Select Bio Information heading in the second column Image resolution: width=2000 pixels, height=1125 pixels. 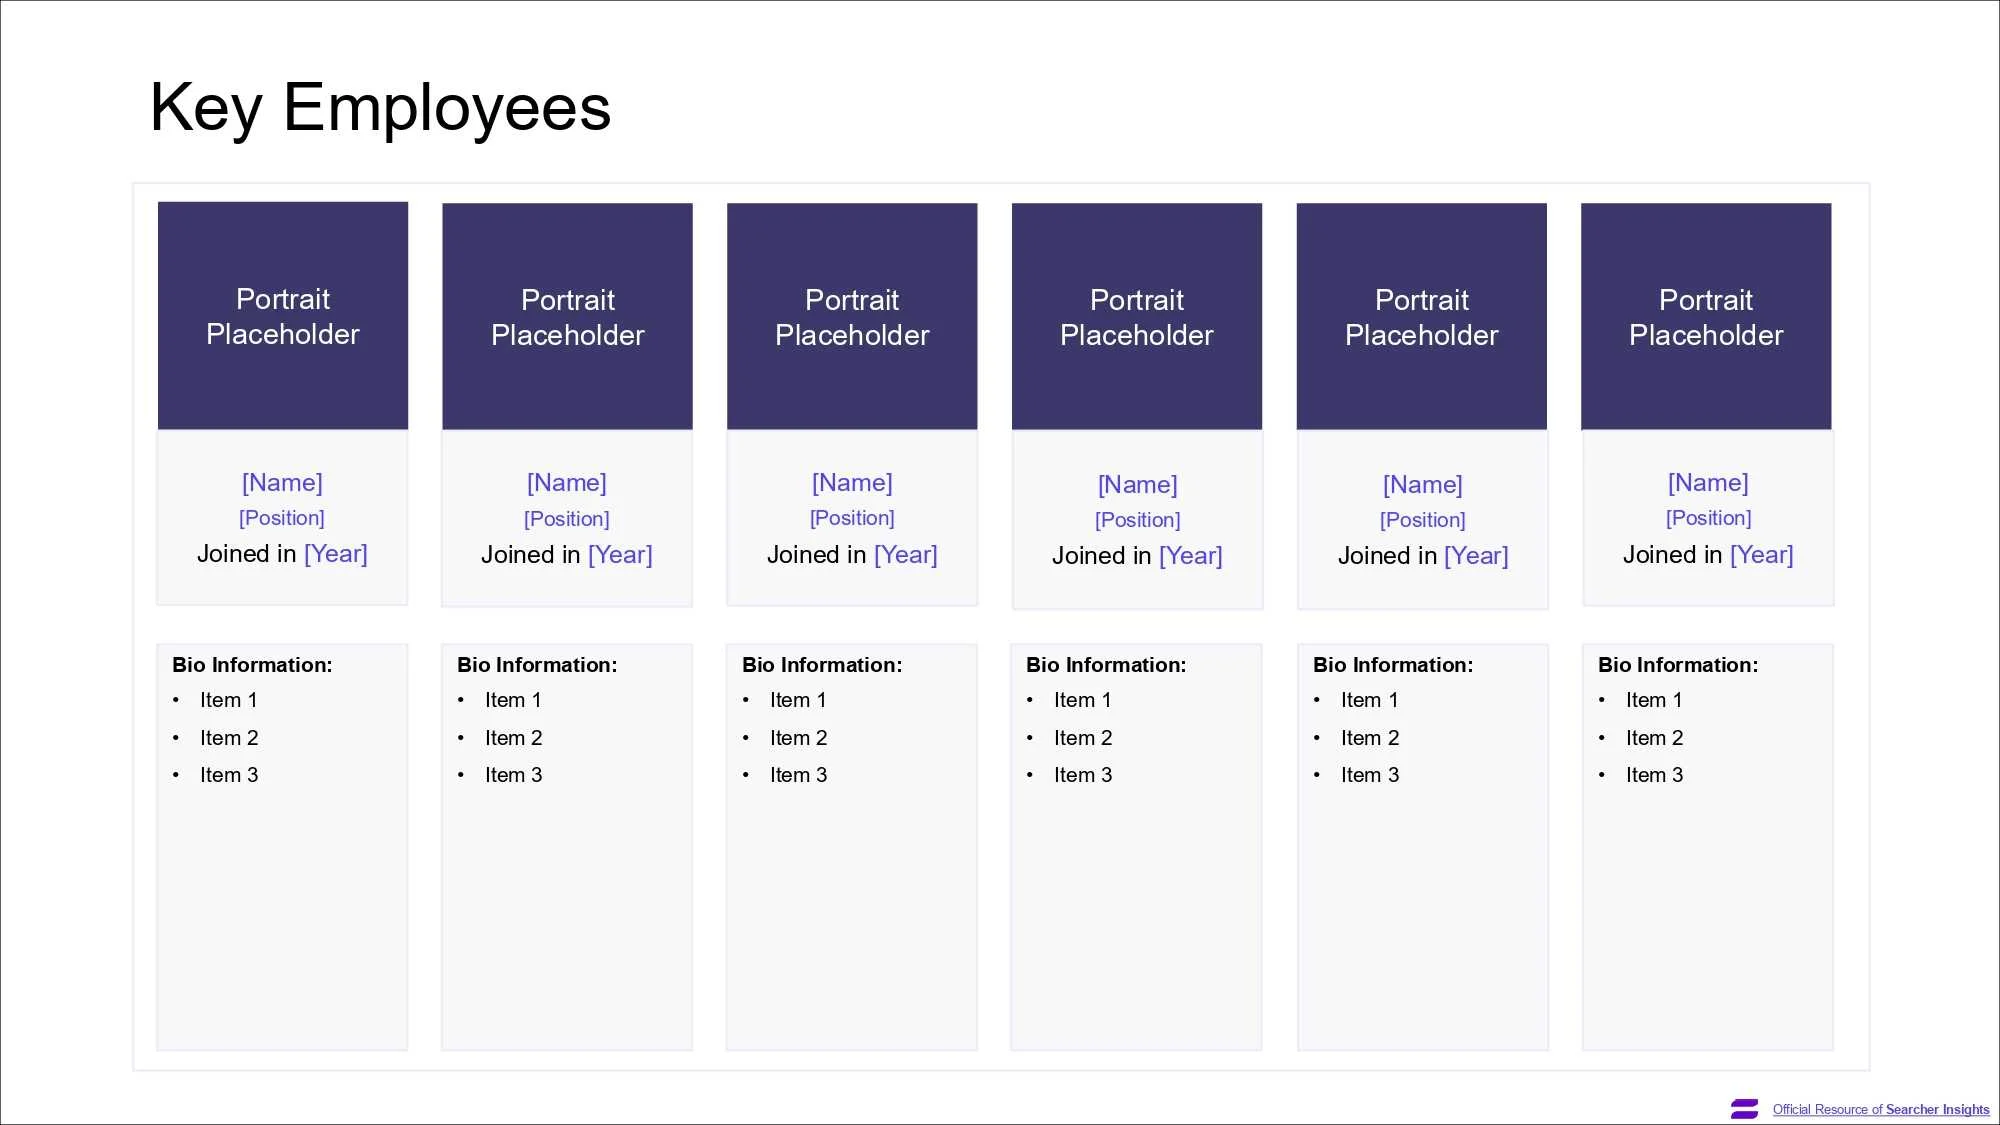tap(537, 665)
